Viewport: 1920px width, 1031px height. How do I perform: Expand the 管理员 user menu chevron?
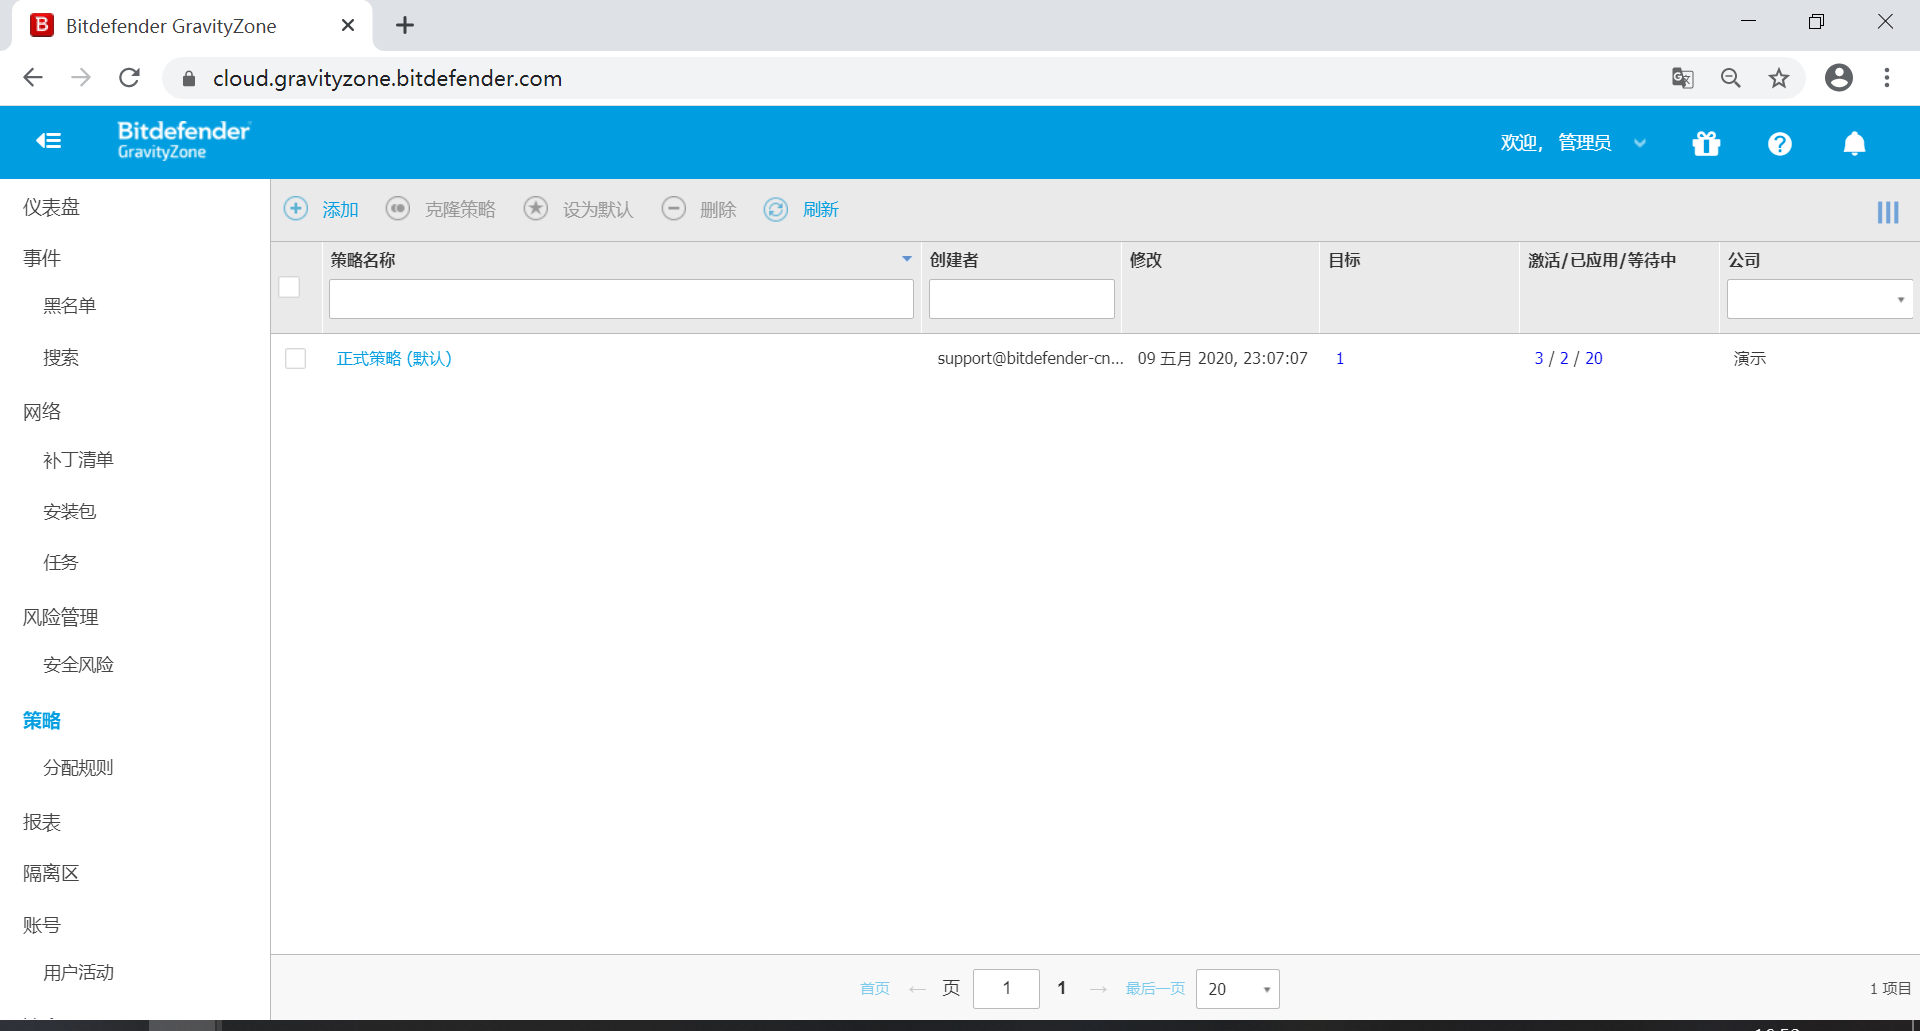coord(1640,143)
